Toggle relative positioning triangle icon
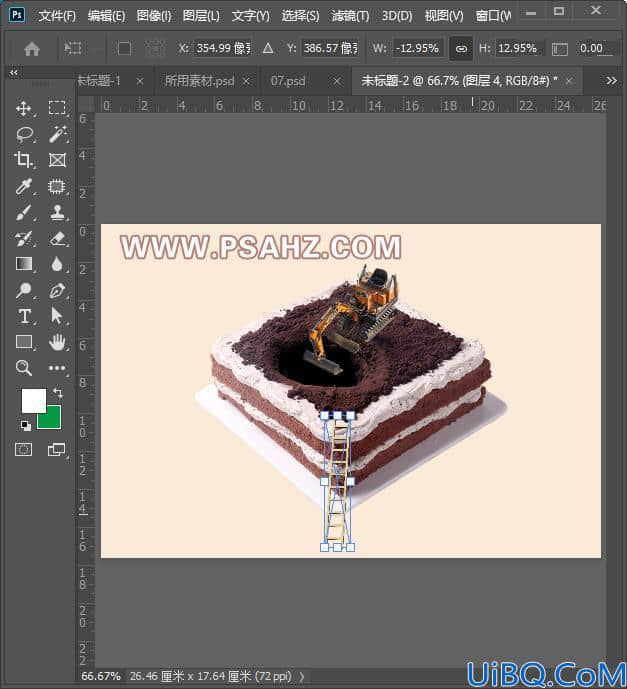This screenshot has width=627, height=689. (268, 48)
